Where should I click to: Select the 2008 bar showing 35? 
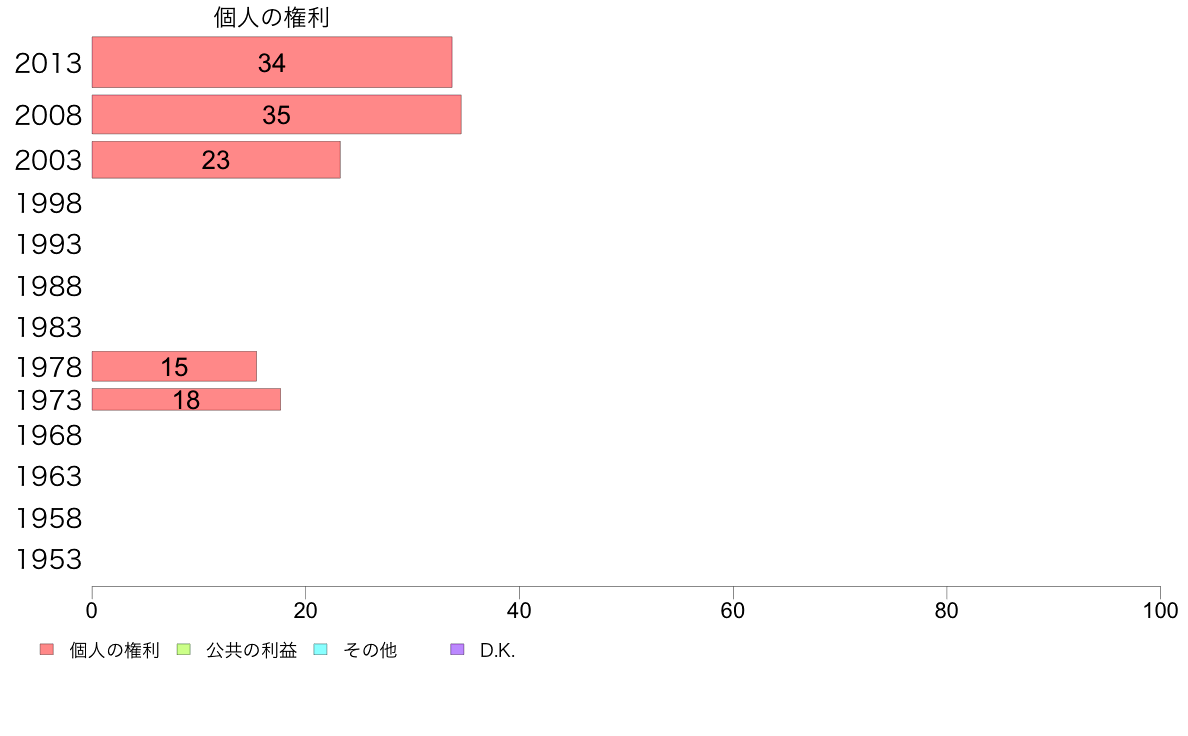tap(277, 114)
